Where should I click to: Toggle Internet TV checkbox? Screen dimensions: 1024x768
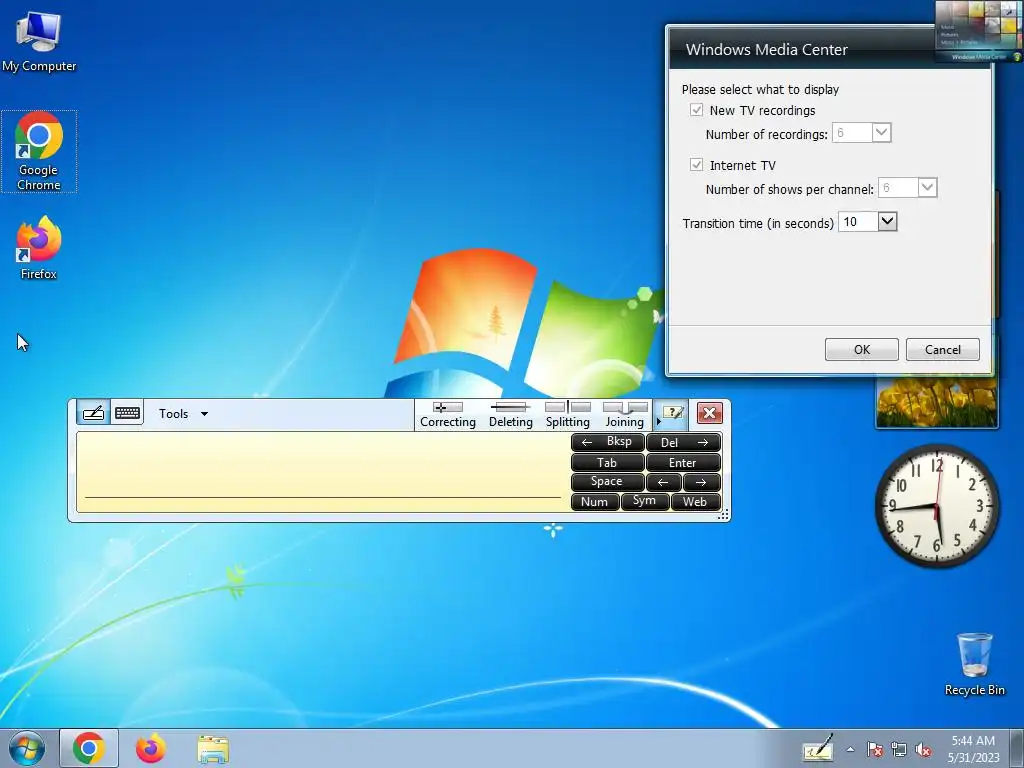pyautogui.click(x=696, y=165)
